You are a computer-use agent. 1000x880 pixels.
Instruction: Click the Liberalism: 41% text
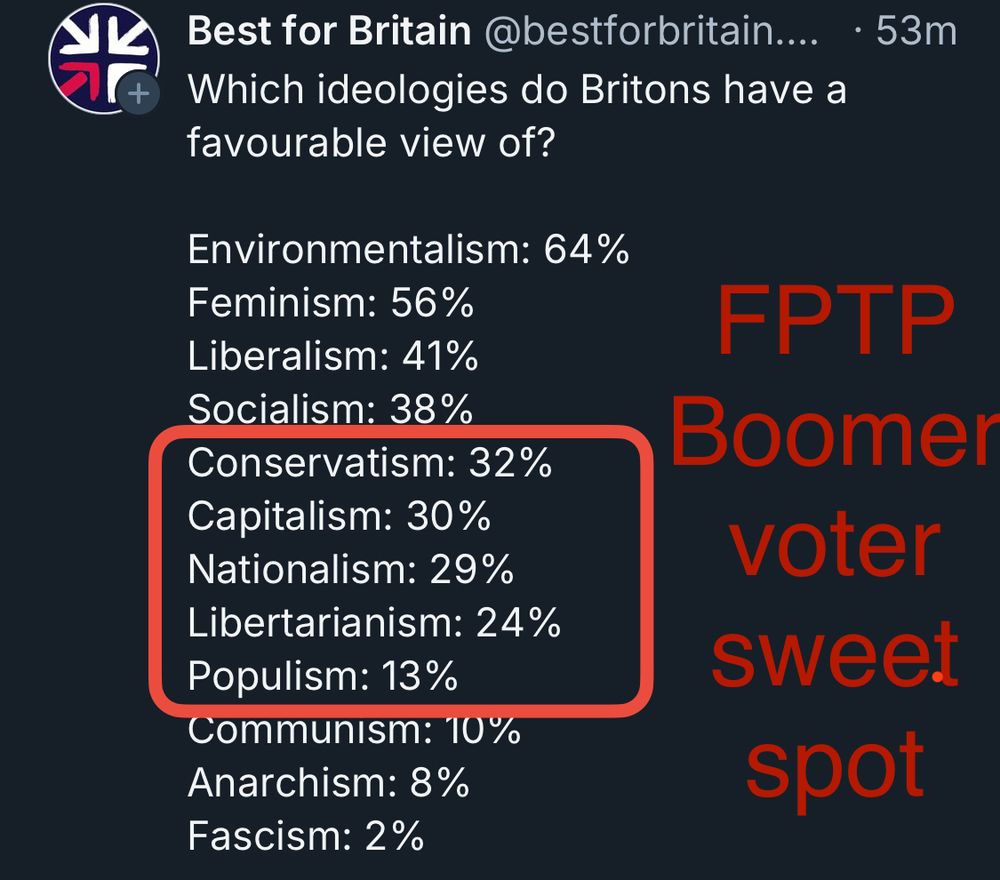(x=332, y=355)
